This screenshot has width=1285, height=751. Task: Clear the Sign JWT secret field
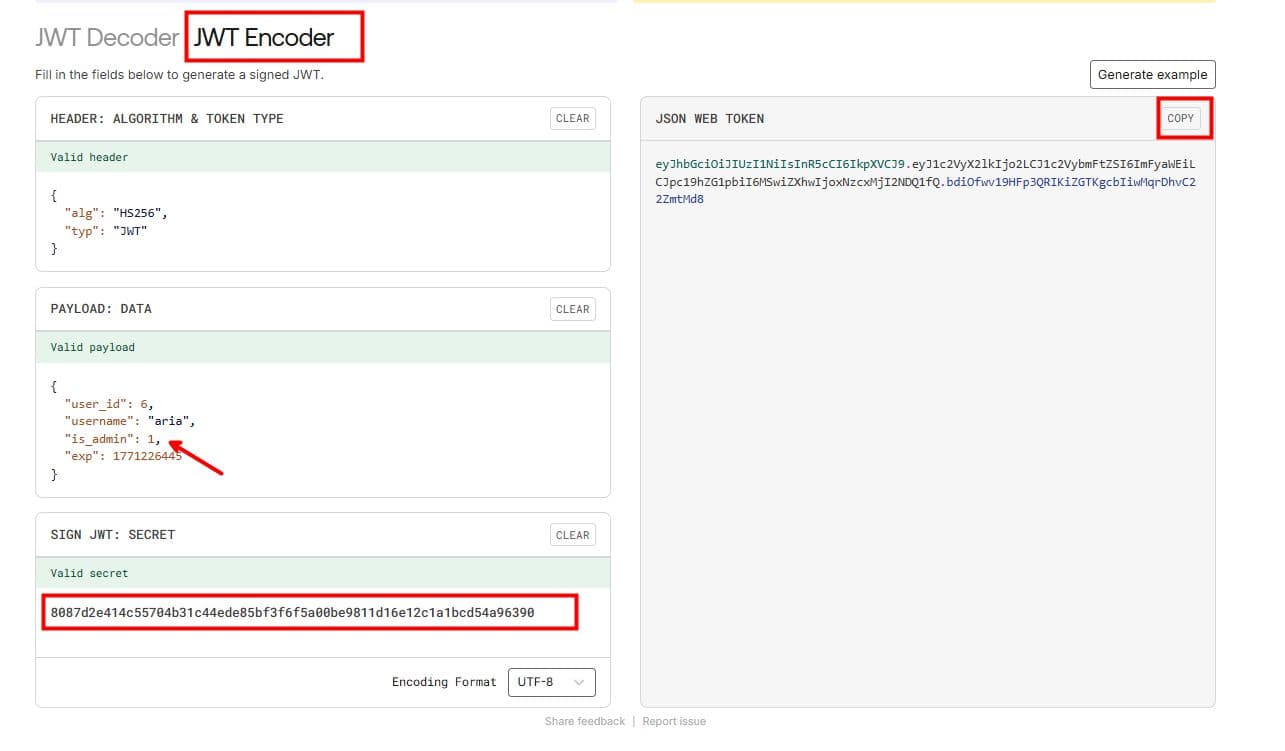tap(572, 535)
